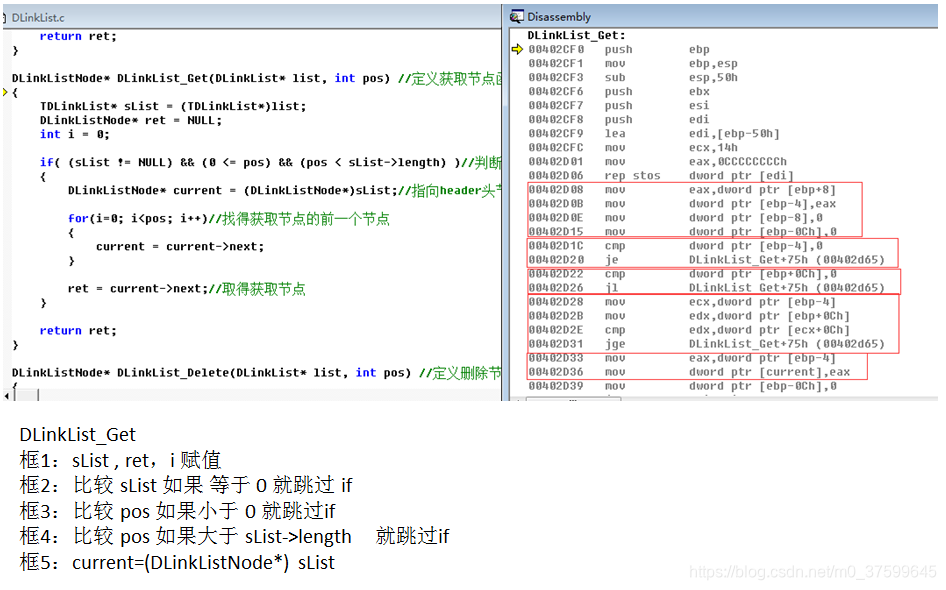Click the line 'DLinkListNode* ret = NULL;'
Image resolution: width=946 pixels, height=590 pixels.
pos(131,120)
